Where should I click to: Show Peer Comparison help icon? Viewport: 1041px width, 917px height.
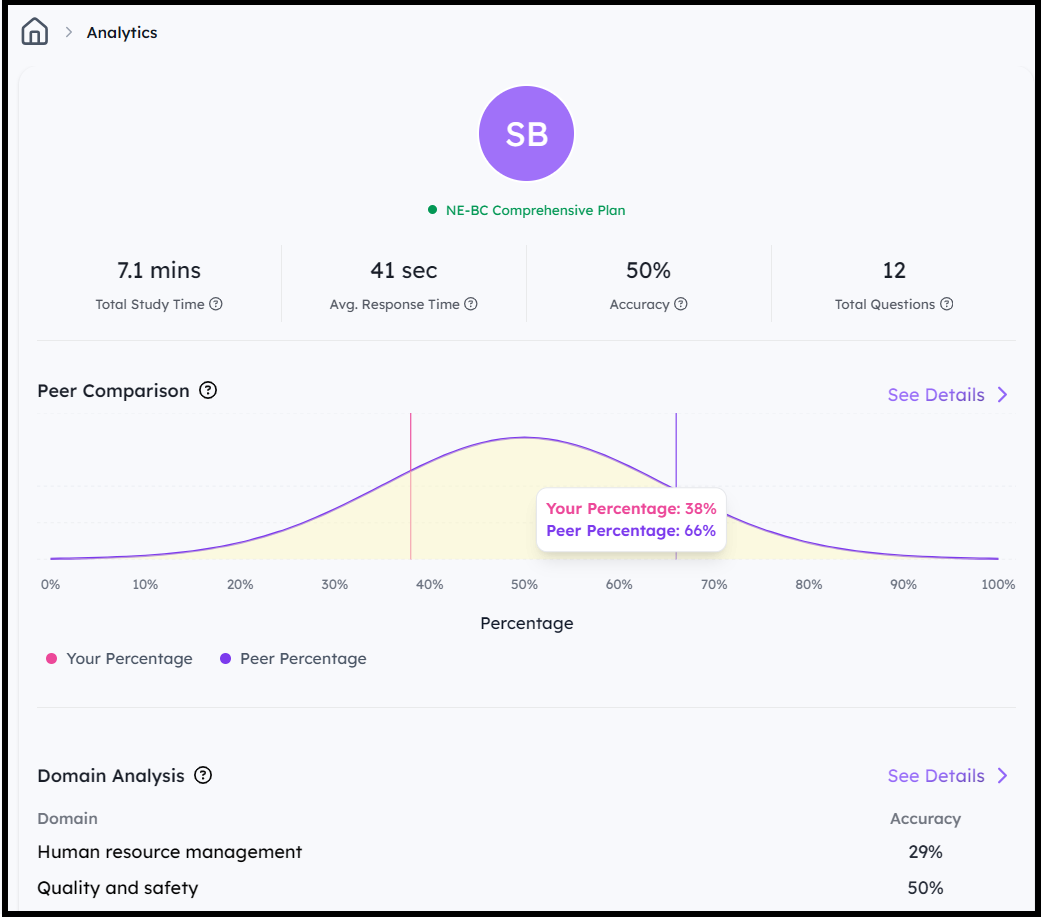coord(208,390)
